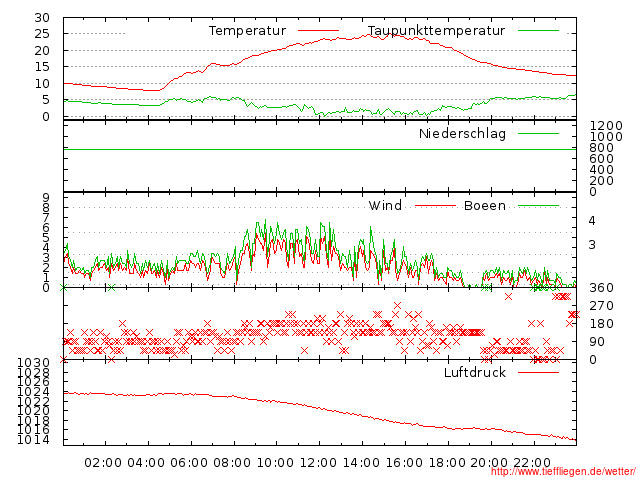Click the 1030 pressure axis value

[33, 362]
